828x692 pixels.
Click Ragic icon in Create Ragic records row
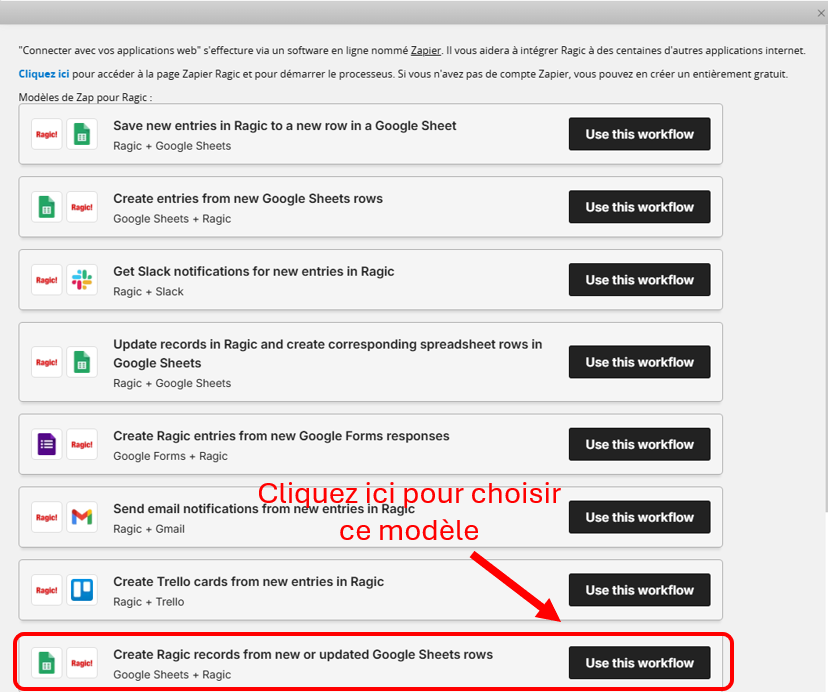point(82,663)
